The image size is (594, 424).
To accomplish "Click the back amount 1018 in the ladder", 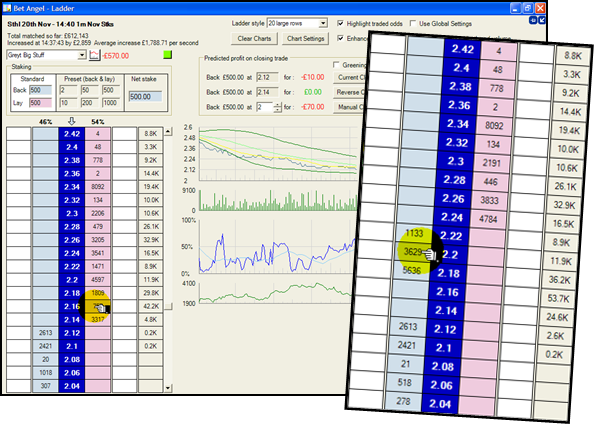I will (x=45, y=372).
